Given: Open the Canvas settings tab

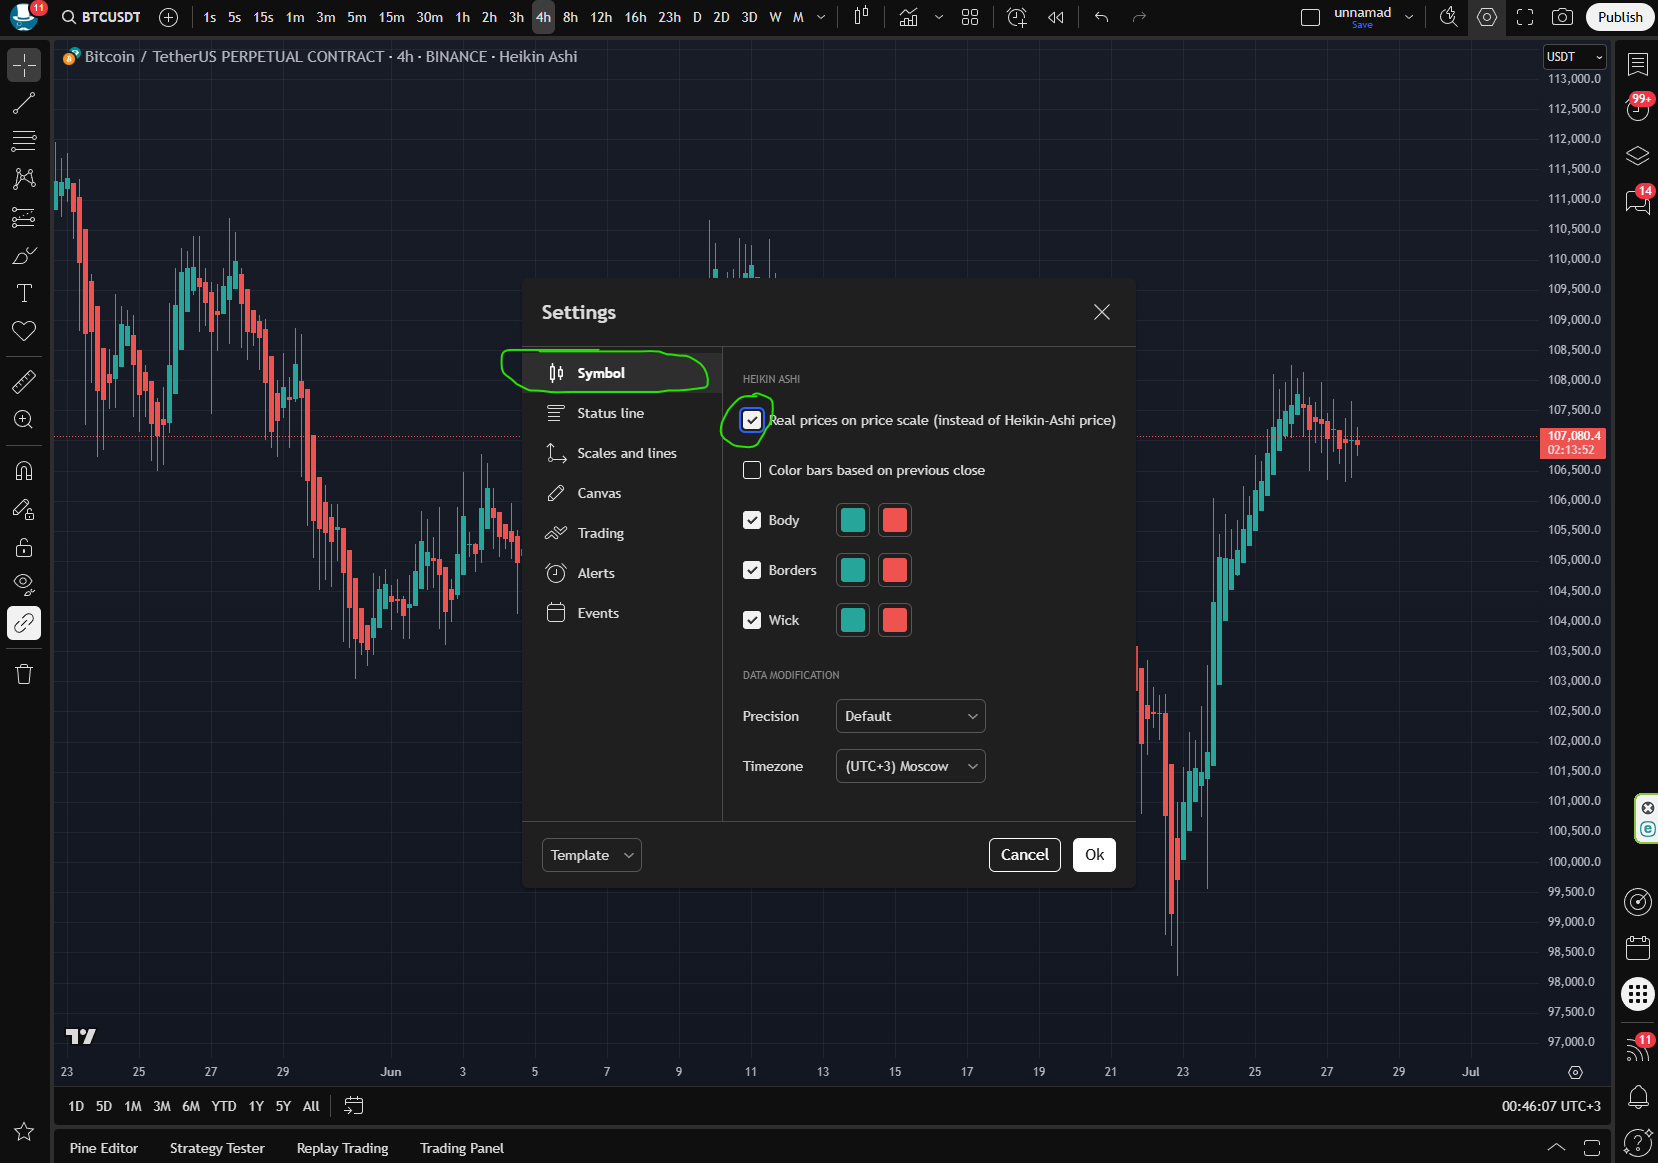Looking at the screenshot, I should (x=599, y=493).
